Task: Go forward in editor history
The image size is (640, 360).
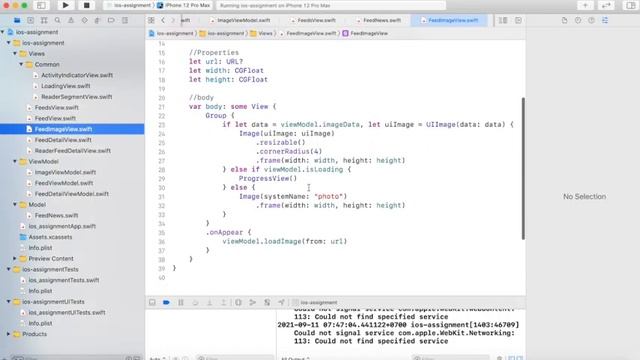Action: pyautogui.click(x=173, y=20)
